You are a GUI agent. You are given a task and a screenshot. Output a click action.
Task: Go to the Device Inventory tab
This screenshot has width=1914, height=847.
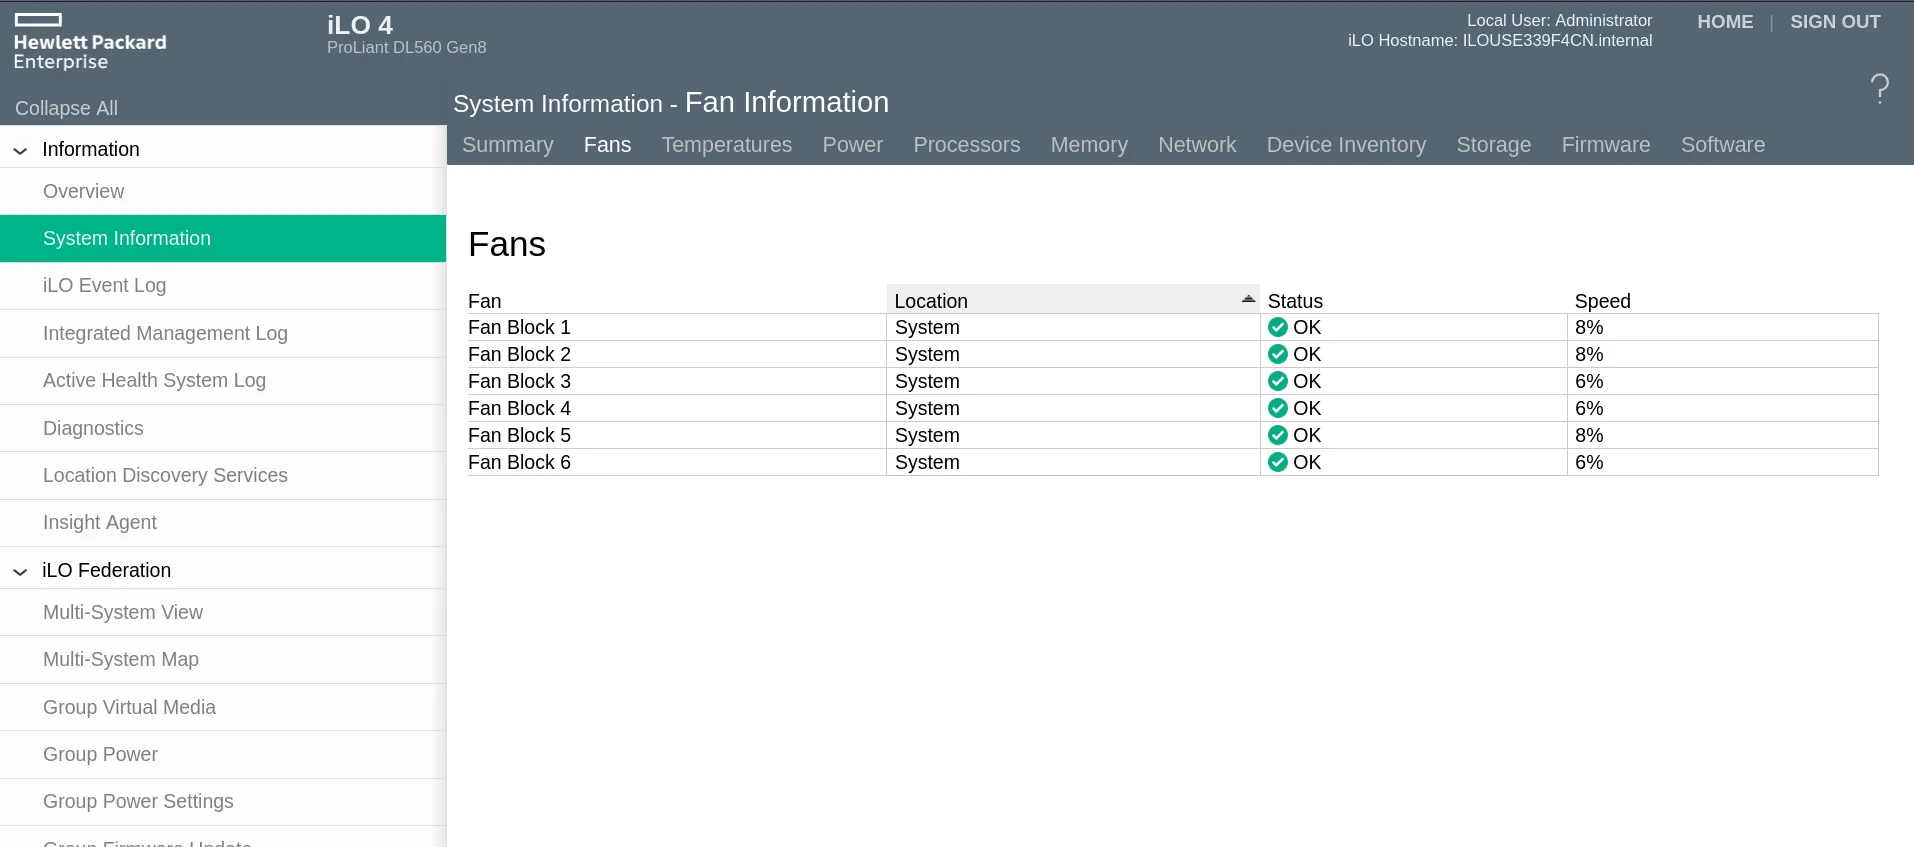[1346, 145]
